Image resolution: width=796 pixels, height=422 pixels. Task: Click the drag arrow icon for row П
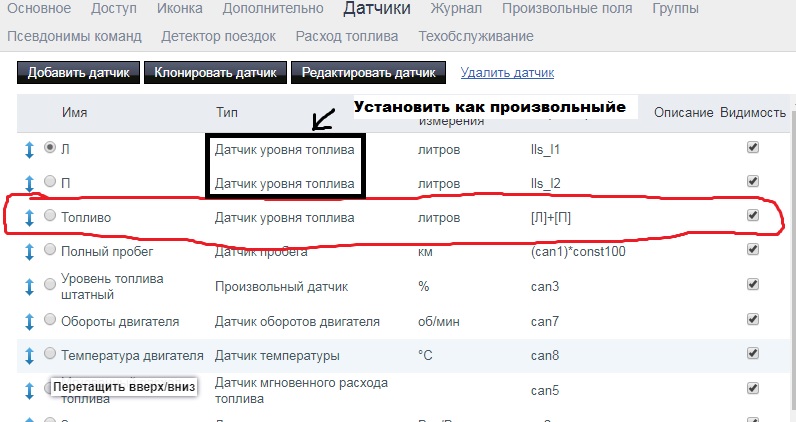[x=29, y=183]
